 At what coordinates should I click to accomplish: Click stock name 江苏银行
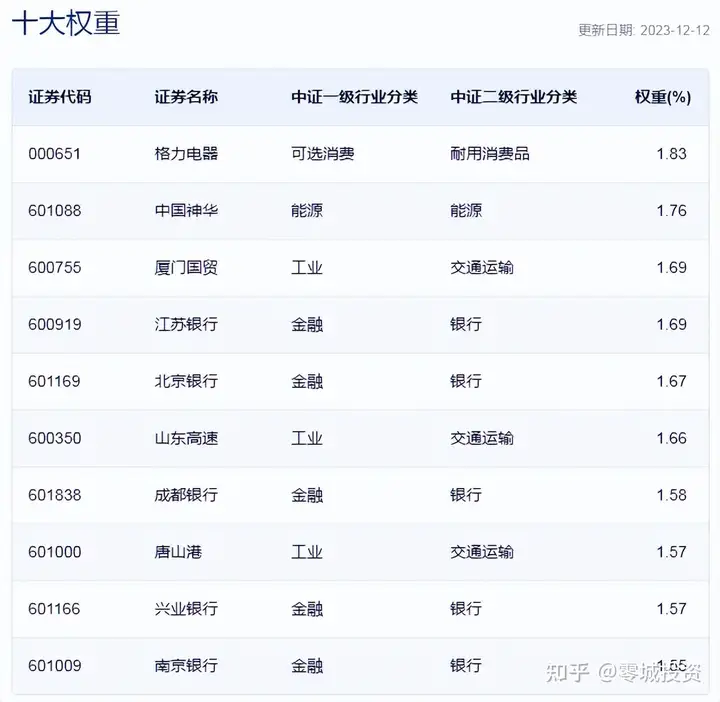(x=186, y=324)
